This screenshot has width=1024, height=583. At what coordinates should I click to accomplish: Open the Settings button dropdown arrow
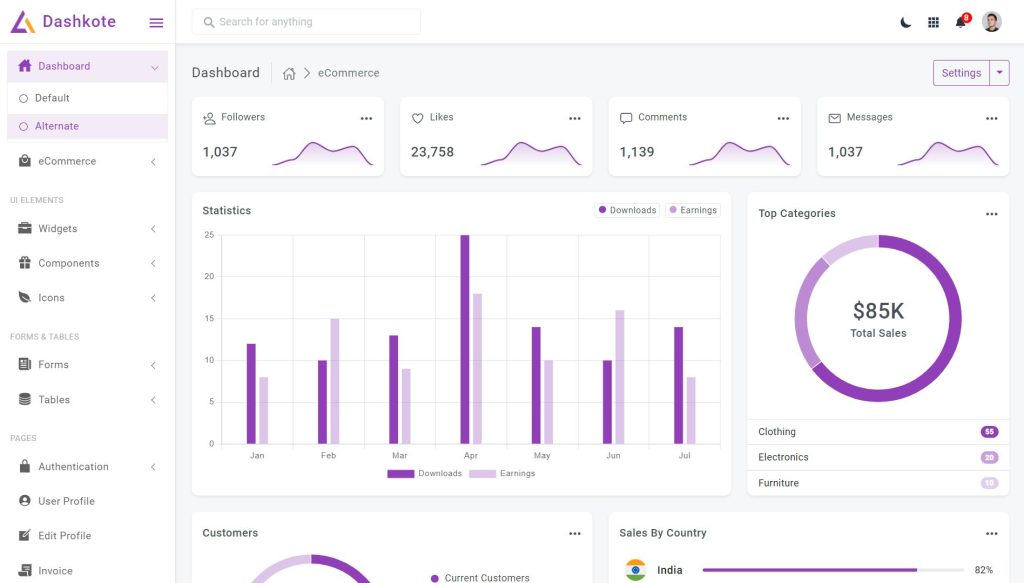click(x=999, y=72)
